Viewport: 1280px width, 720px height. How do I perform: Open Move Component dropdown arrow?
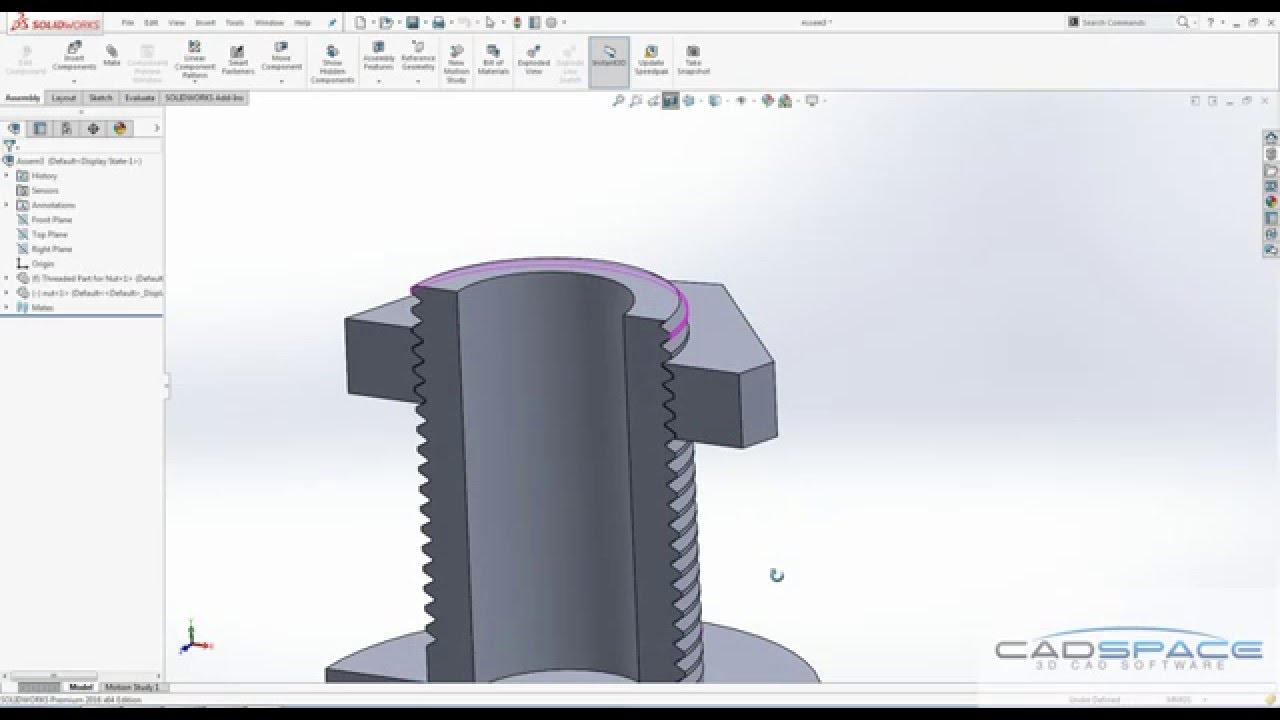point(281,80)
